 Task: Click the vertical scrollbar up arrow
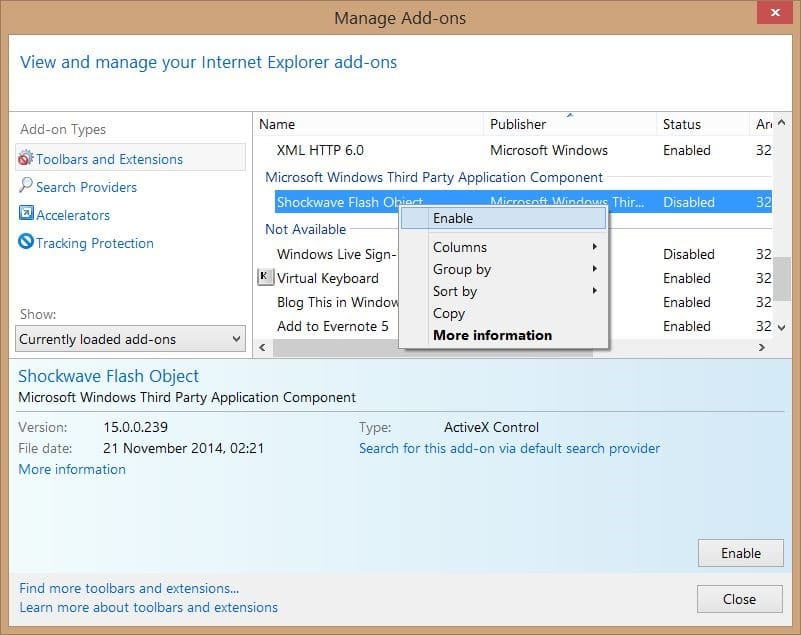click(x=782, y=123)
